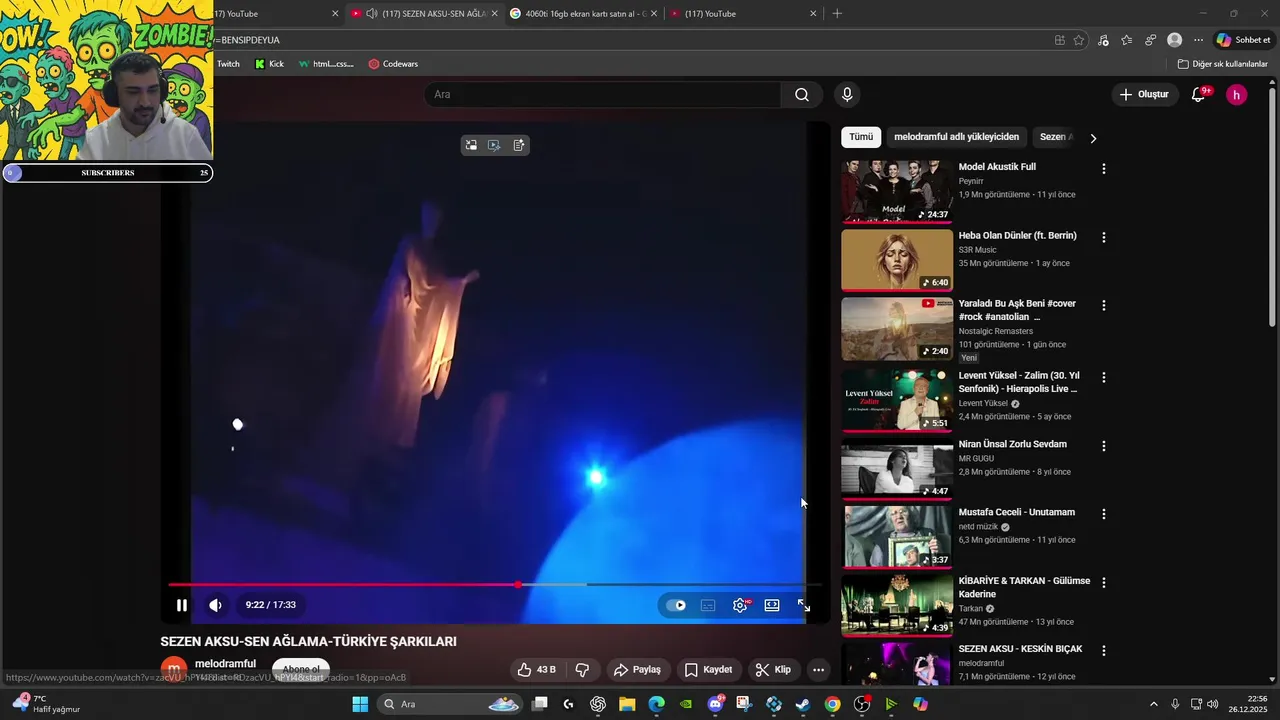Open the Model Akustik Full thumbnail
The image size is (1280, 720).
pyautogui.click(x=897, y=191)
